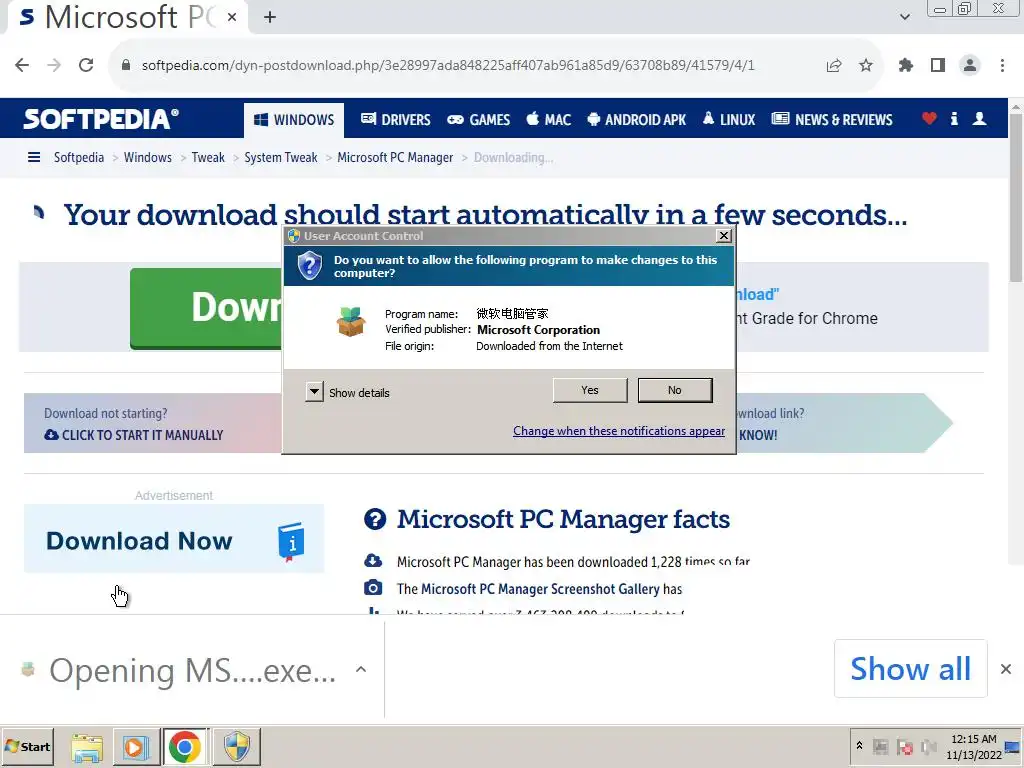Viewport: 1024px width, 768px height.
Task: Click the green Download button
Action: (206, 308)
